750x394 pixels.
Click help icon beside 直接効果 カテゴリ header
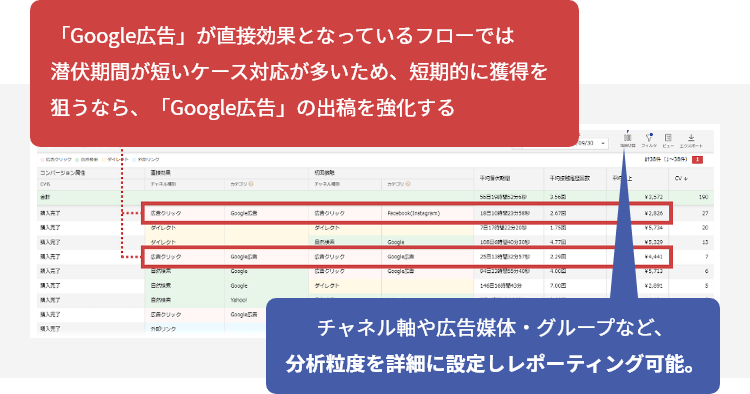pyautogui.click(x=251, y=184)
